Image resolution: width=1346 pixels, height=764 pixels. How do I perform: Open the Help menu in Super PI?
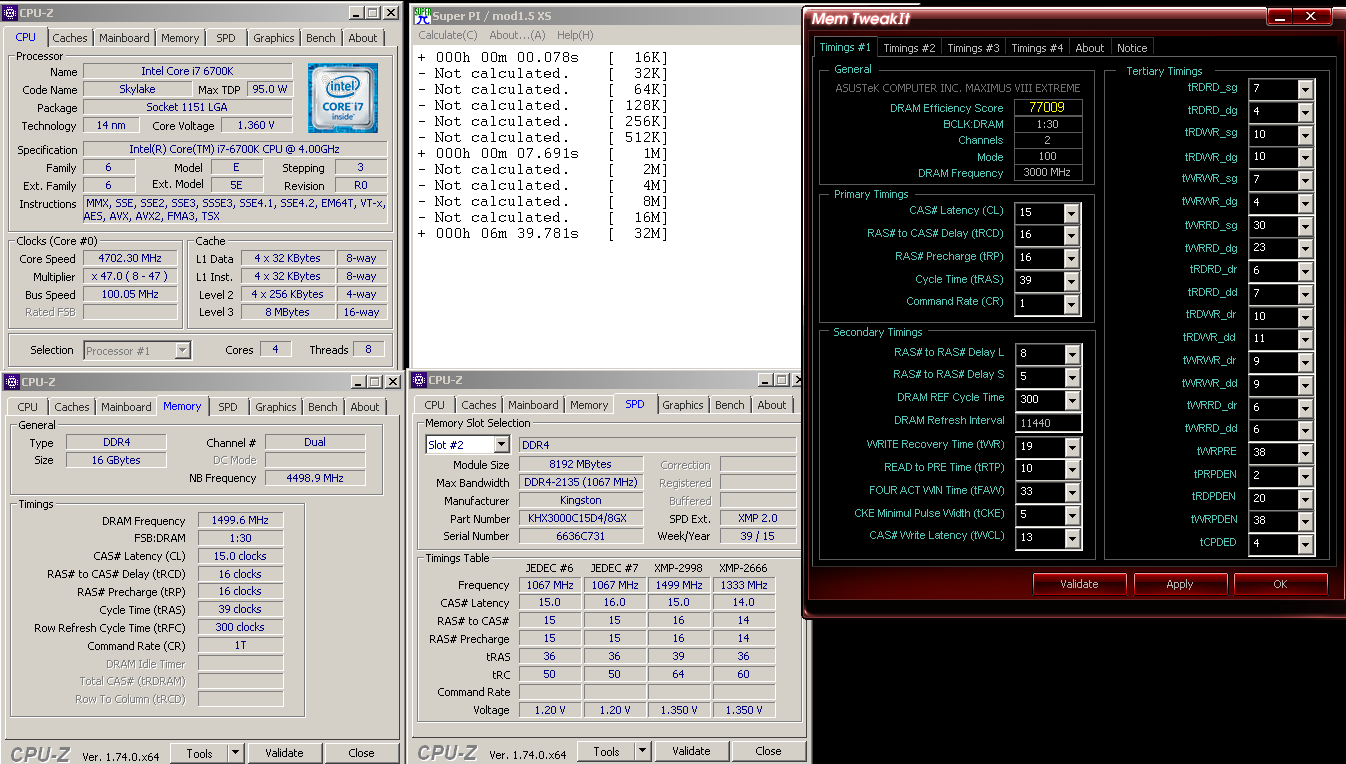[x=575, y=35]
